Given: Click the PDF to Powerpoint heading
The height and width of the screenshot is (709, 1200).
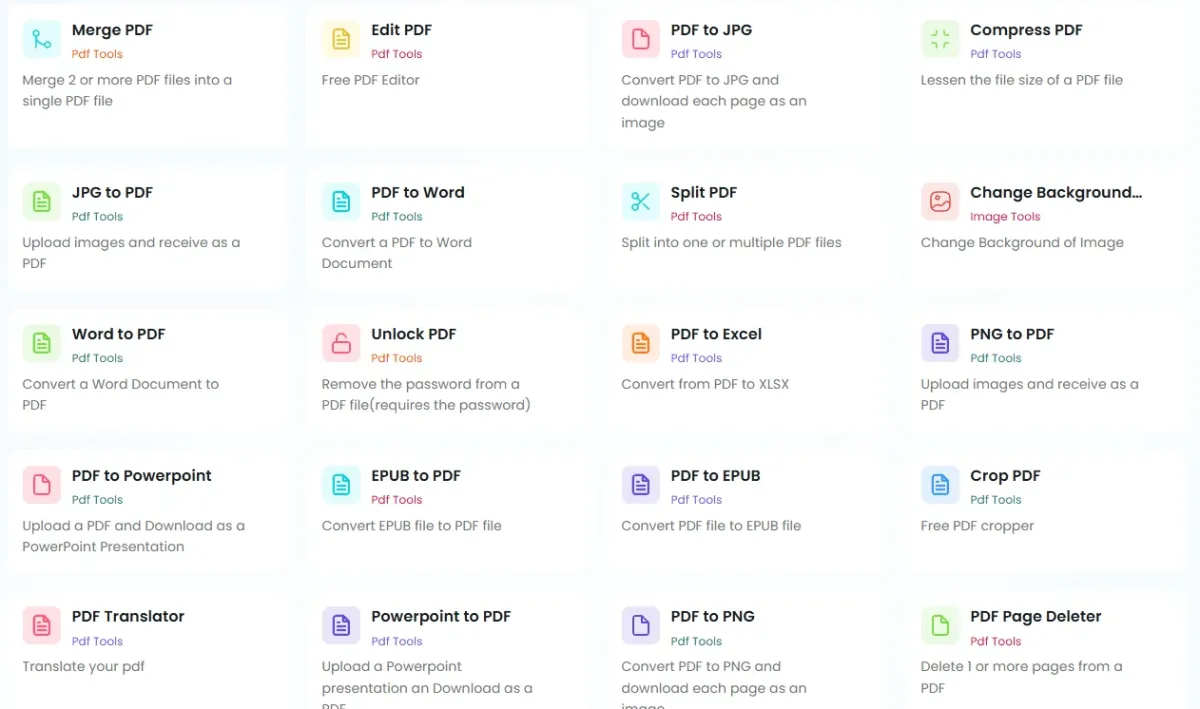Looking at the screenshot, I should click(142, 476).
